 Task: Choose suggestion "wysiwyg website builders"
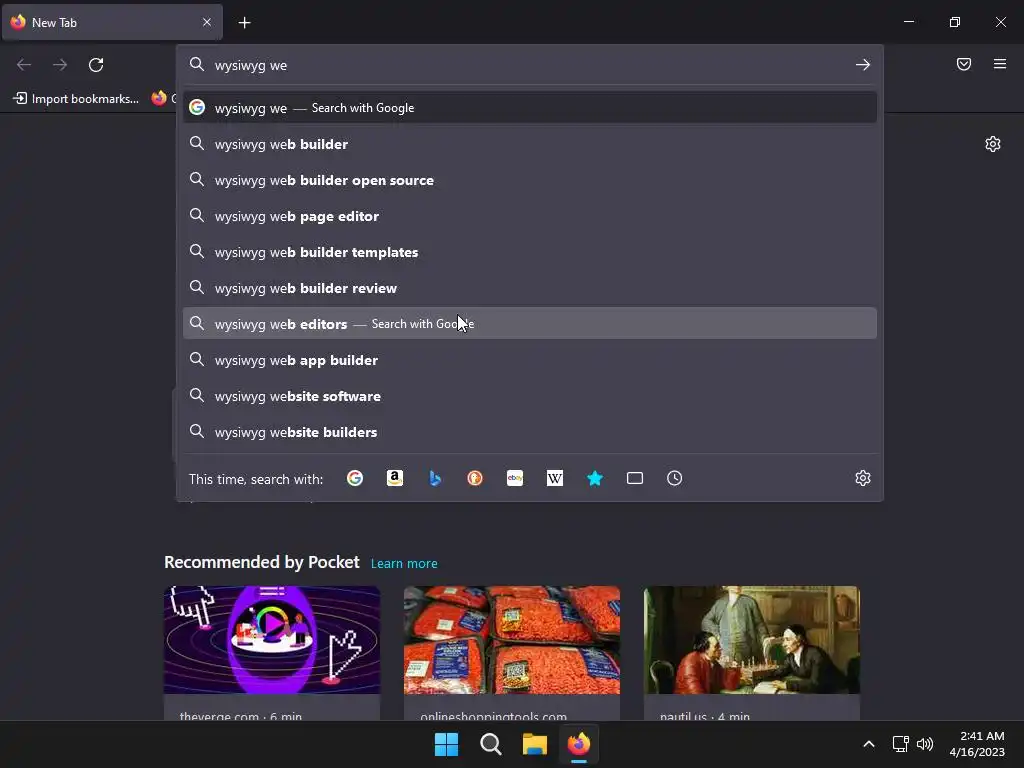point(530,432)
